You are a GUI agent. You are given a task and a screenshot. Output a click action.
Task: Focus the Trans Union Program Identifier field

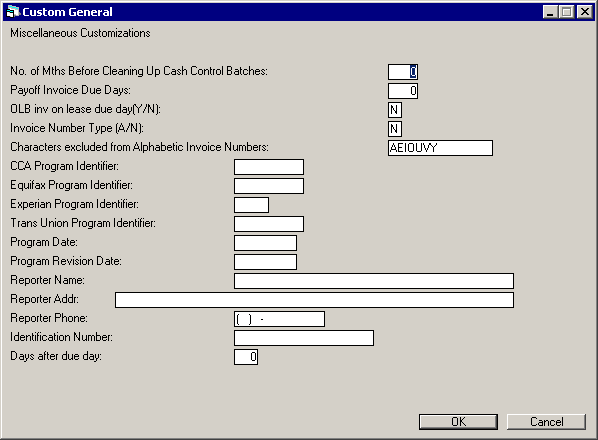tap(269, 224)
